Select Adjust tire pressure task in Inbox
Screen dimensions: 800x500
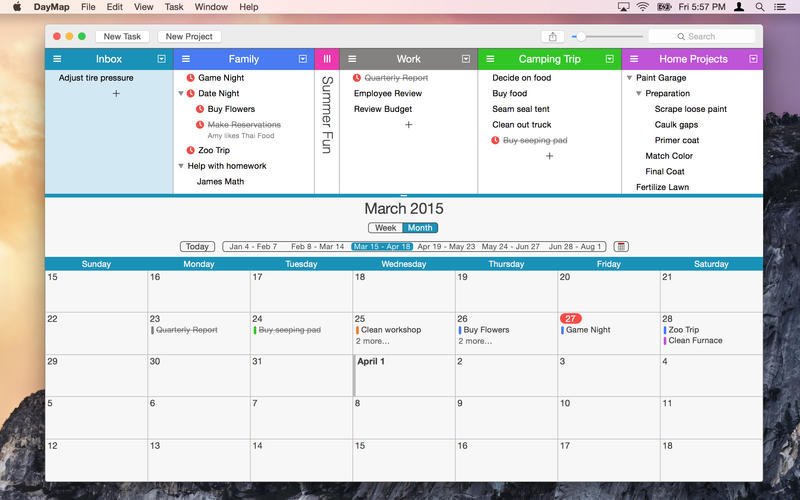(96, 78)
